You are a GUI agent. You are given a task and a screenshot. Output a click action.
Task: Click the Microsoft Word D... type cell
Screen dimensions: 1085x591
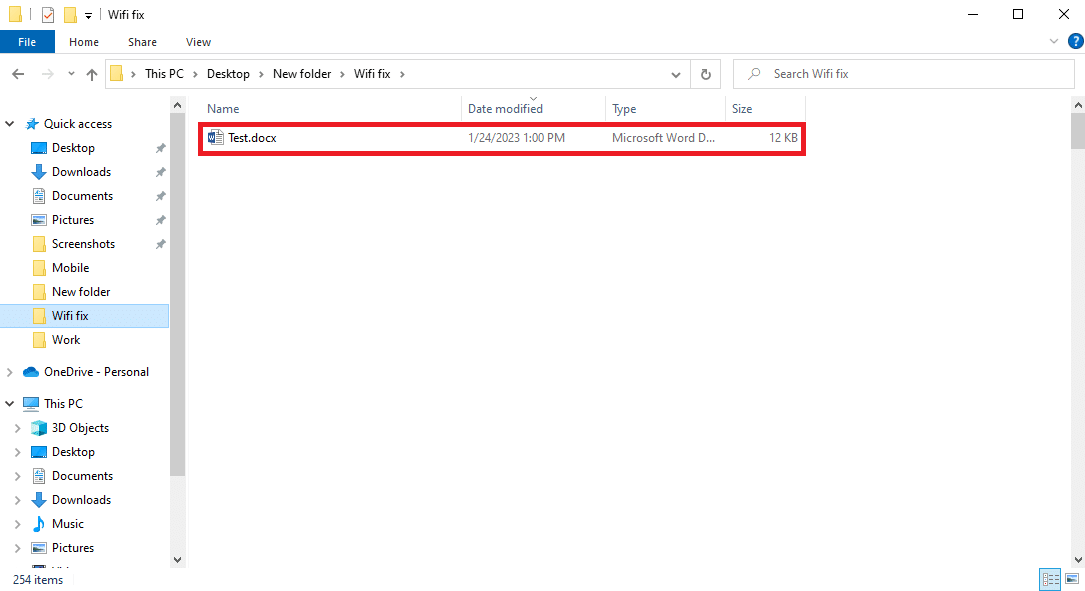[663, 138]
